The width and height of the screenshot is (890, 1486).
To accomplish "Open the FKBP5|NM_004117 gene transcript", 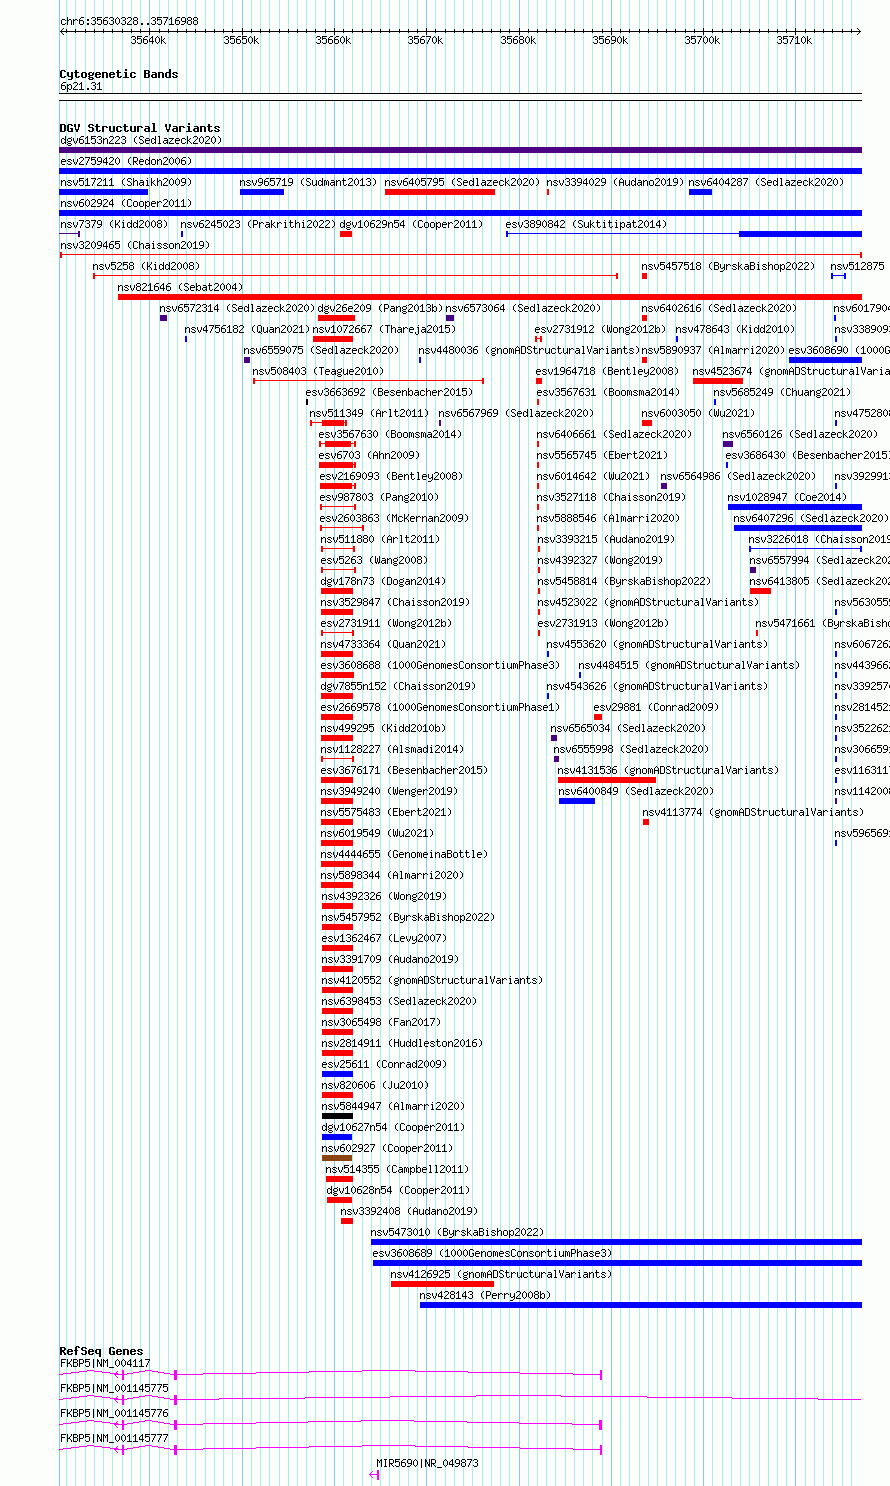I will (x=330, y=1375).
